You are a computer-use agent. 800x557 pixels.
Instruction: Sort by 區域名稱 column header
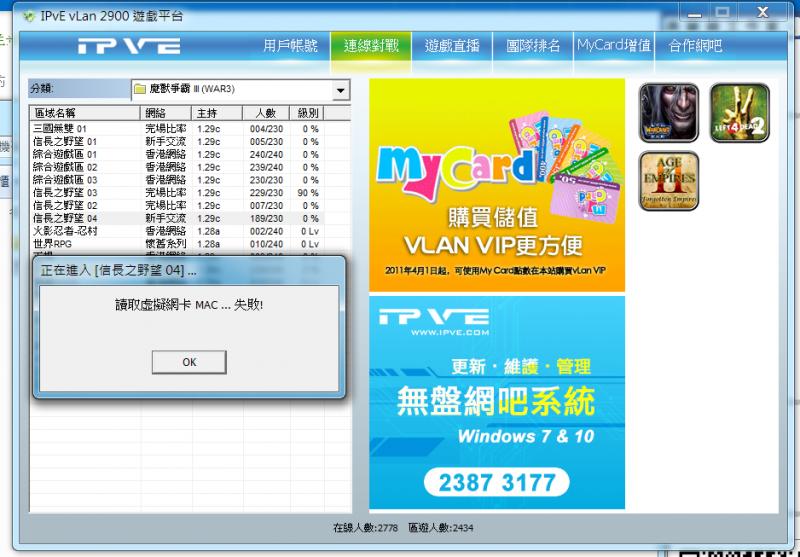pyautogui.click(x=85, y=113)
